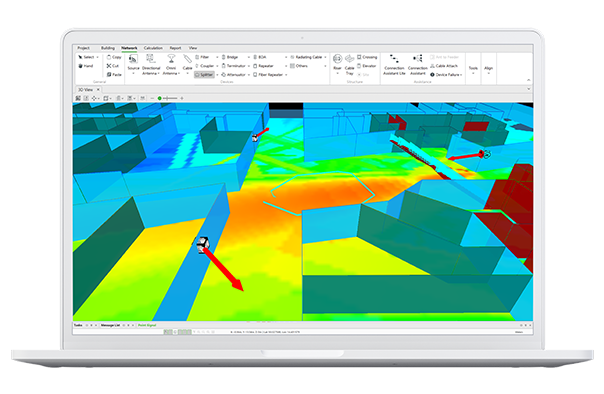Add a Bridge device
604x394 pixels.
[230, 57]
